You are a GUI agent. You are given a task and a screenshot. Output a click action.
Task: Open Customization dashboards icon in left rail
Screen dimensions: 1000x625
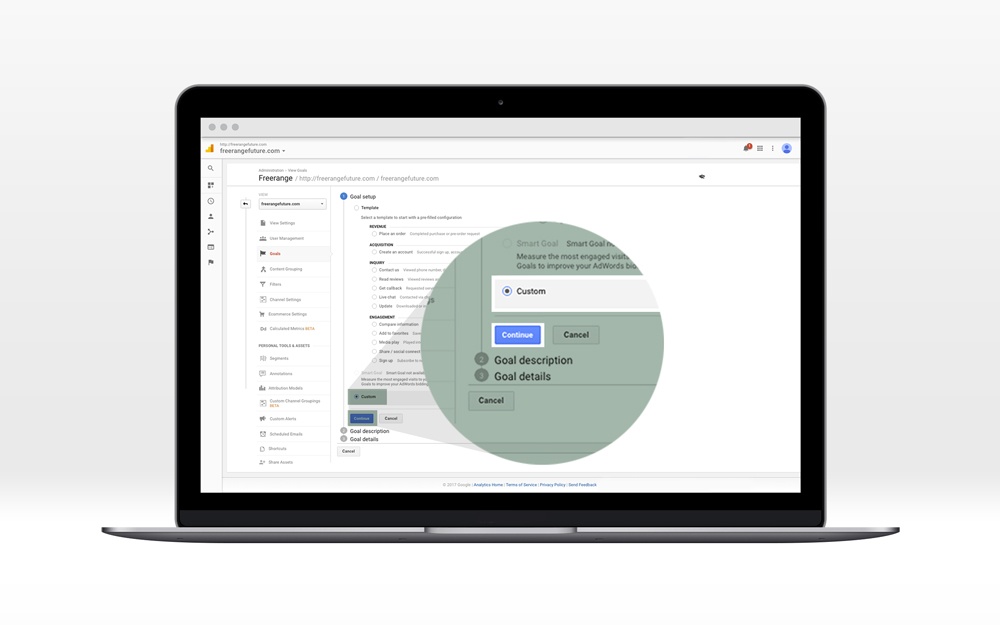(210, 185)
